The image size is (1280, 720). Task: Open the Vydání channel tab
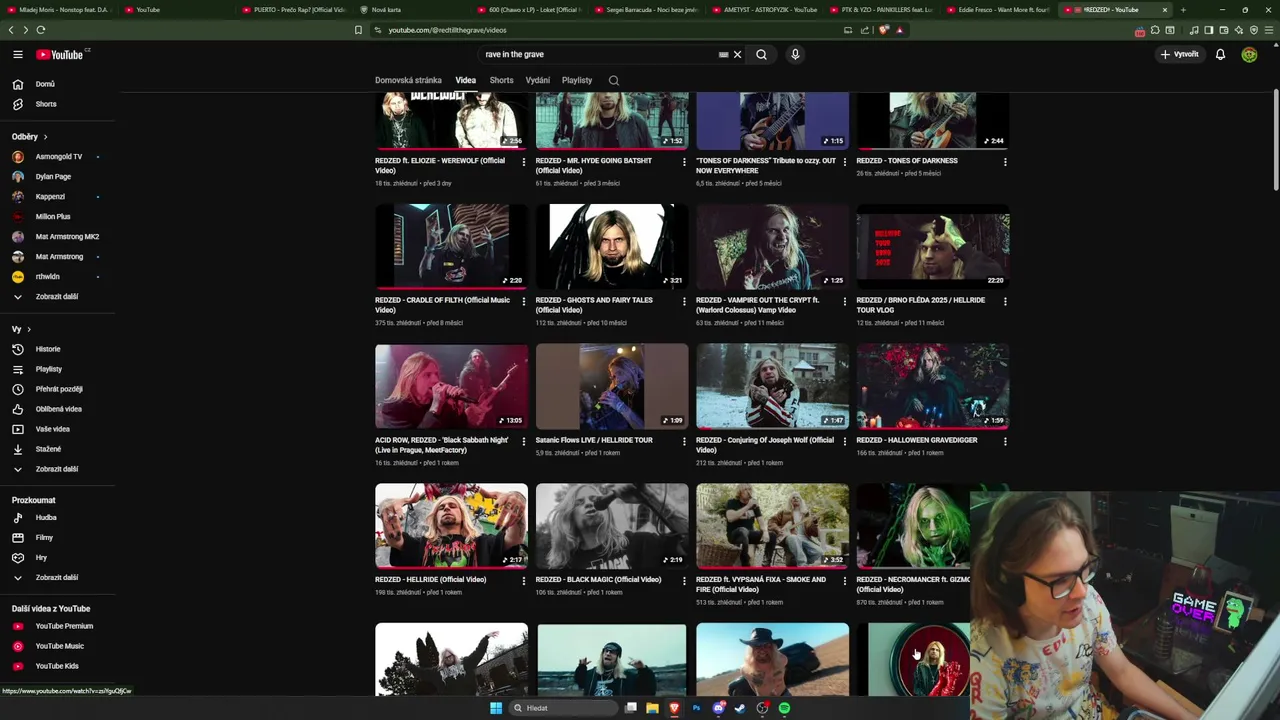click(538, 80)
